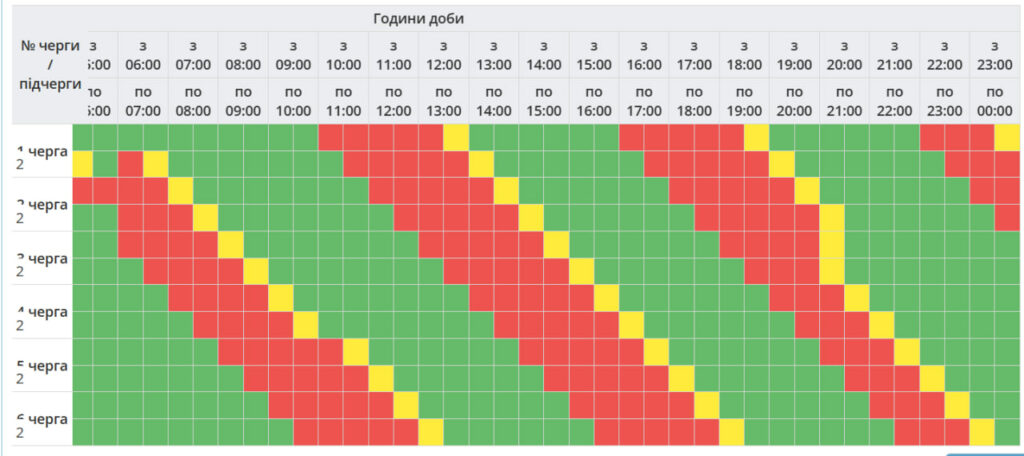Click the "з 12:00" column header

click(x=443, y=55)
